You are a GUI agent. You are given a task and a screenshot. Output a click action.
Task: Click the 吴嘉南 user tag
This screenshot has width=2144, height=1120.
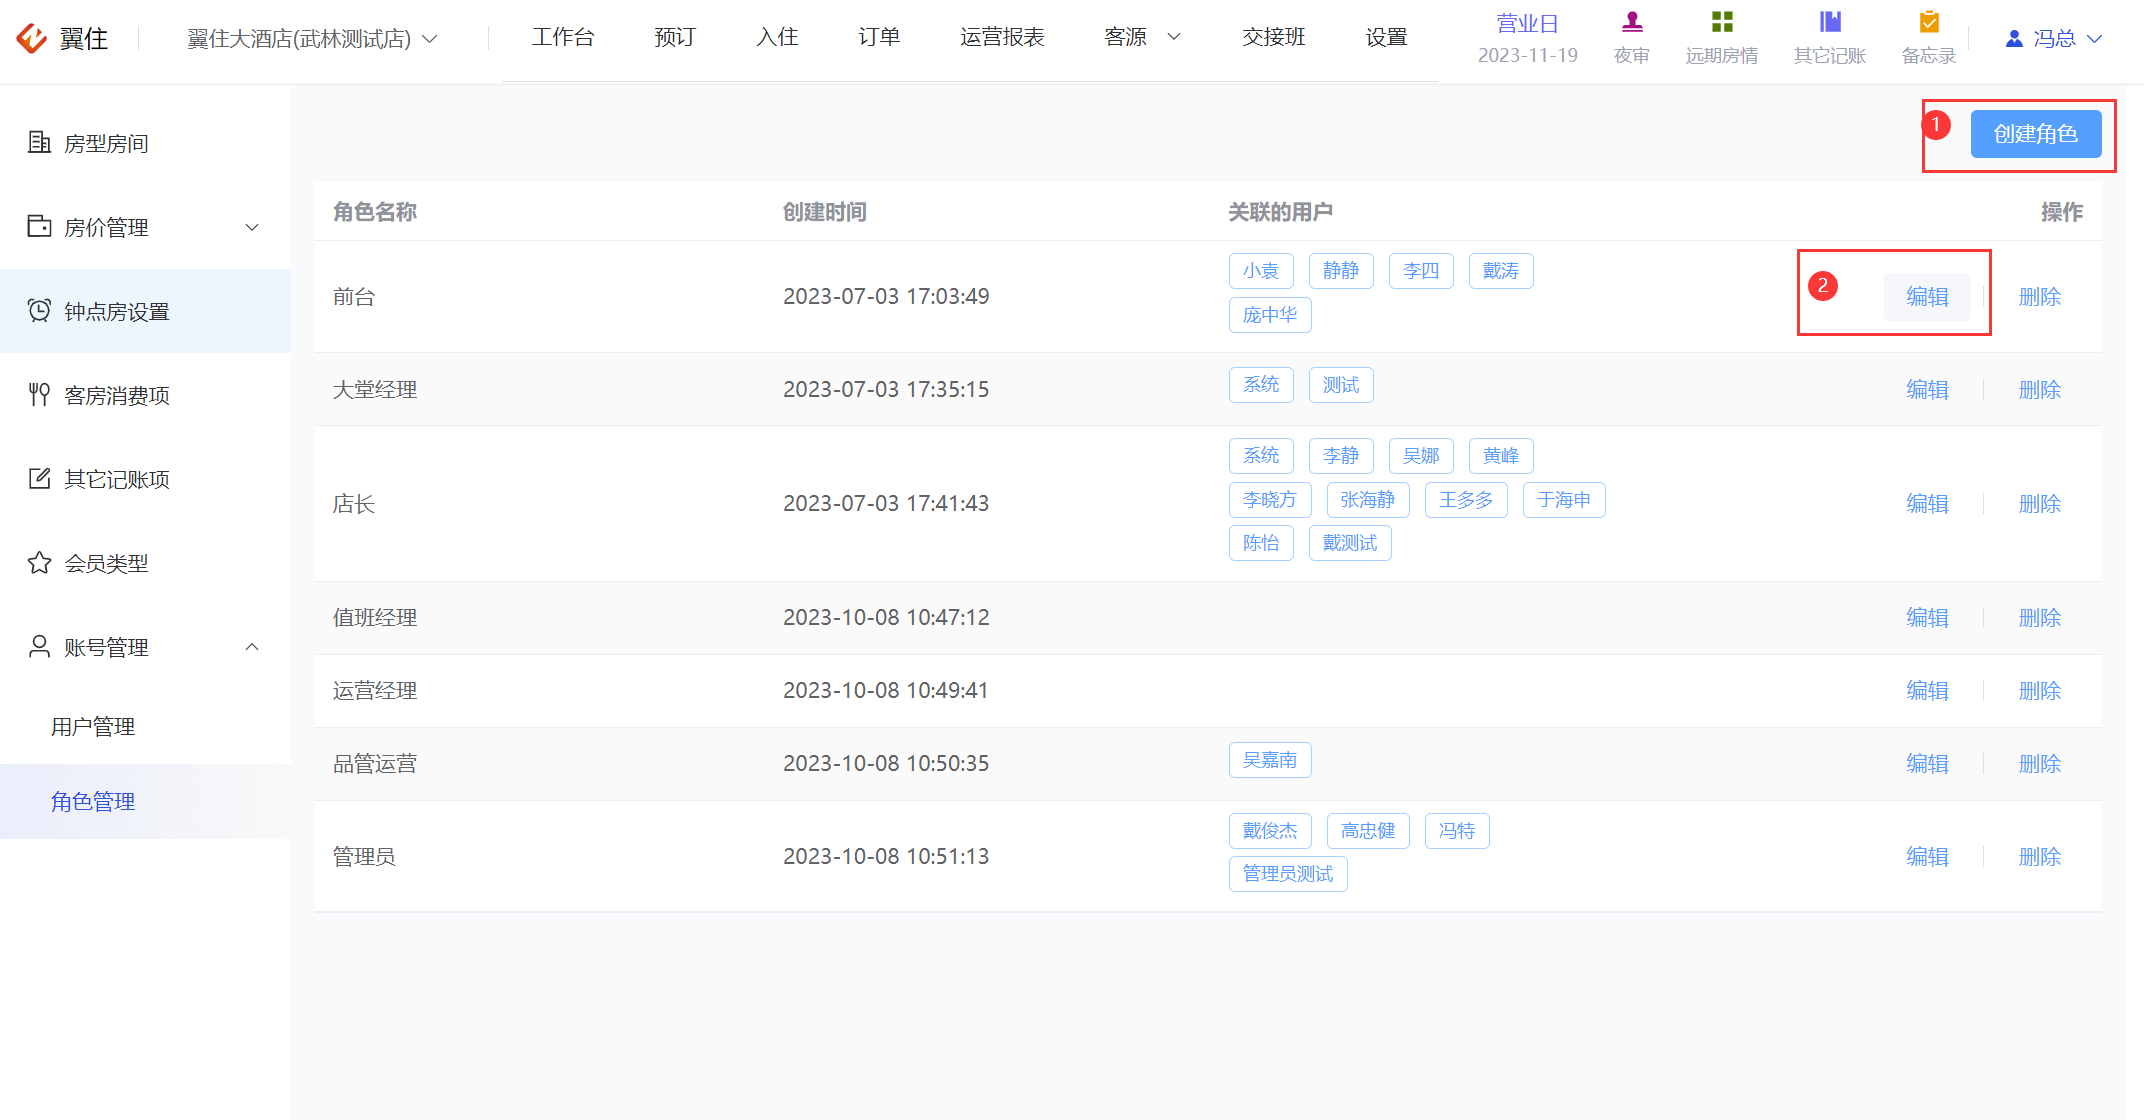[x=1270, y=760]
